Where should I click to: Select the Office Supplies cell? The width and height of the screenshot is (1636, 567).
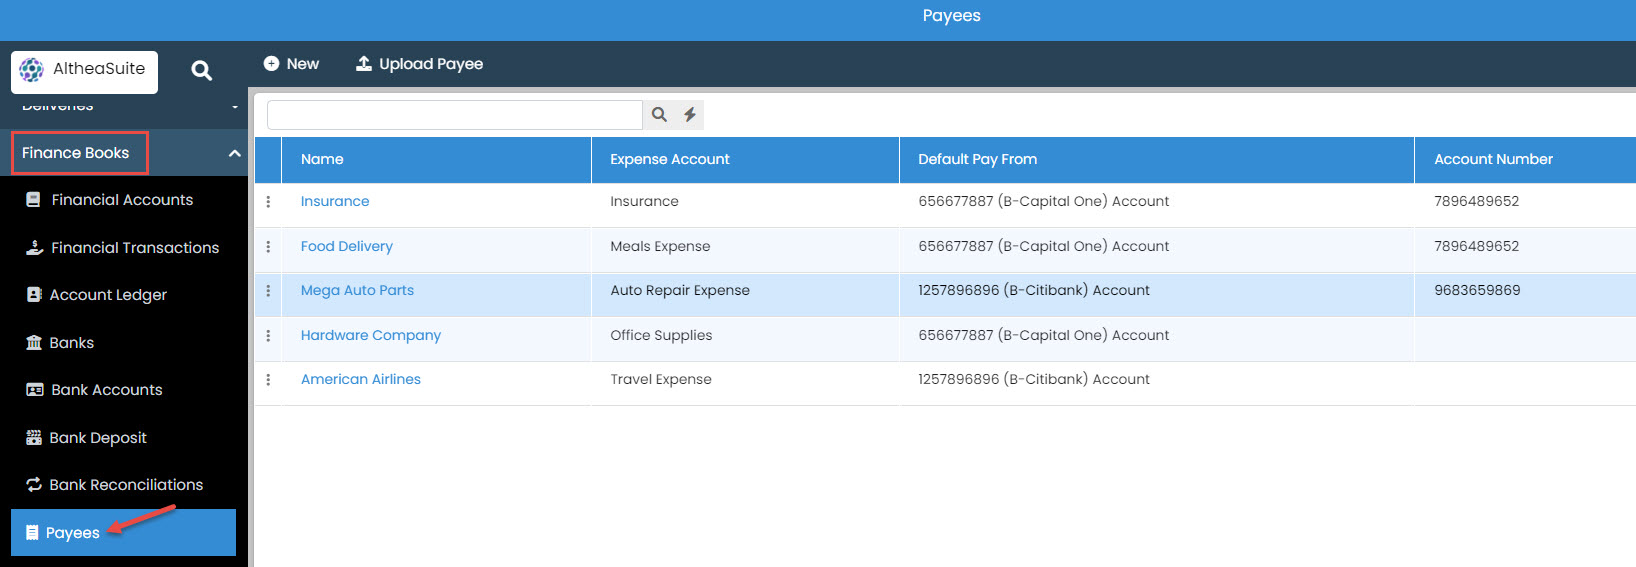[661, 336]
